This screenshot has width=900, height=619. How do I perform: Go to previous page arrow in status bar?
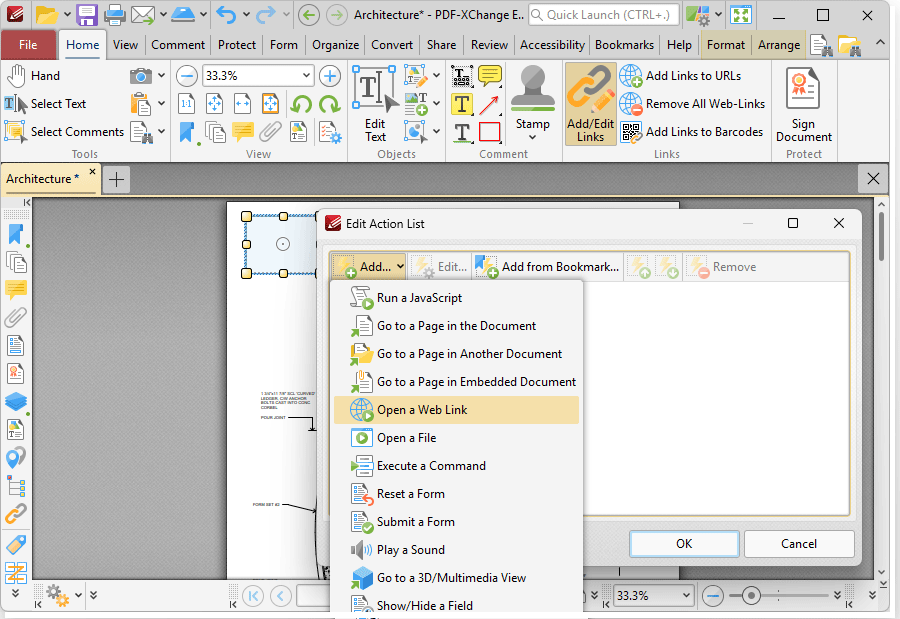(x=281, y=596)
